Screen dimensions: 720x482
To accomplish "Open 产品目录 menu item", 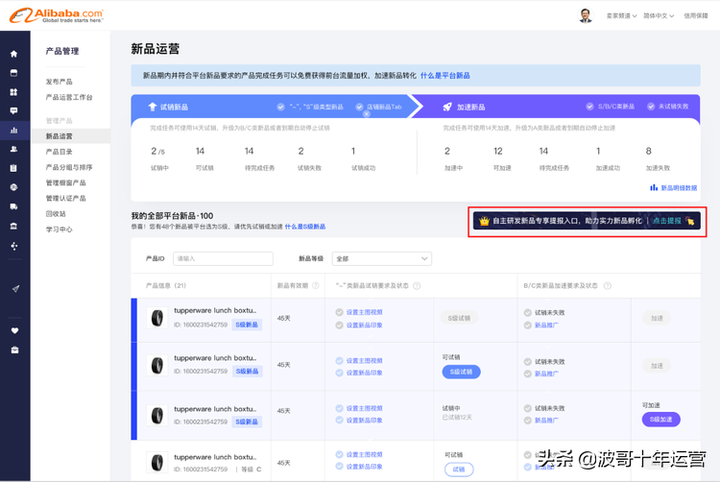I will 59,151.
